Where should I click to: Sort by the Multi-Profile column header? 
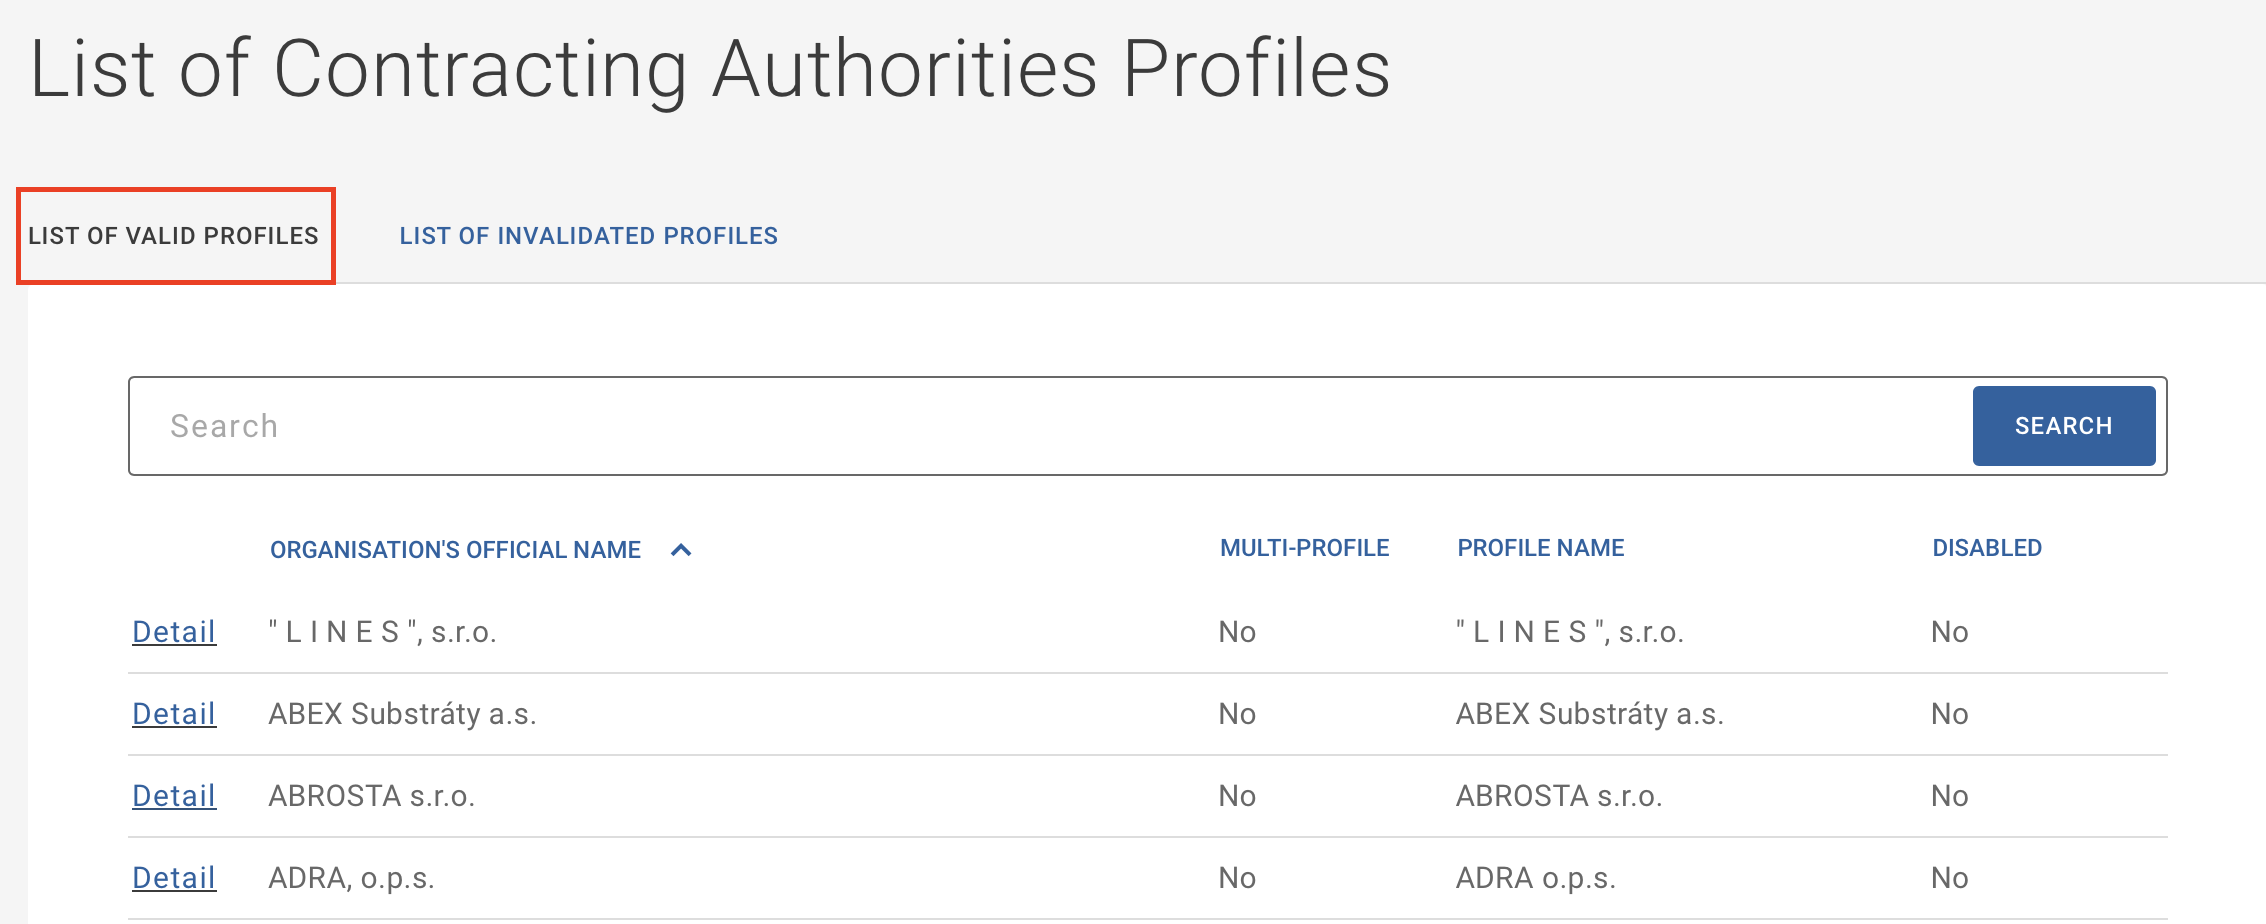pyautogui.click(x=1304, y=548)
